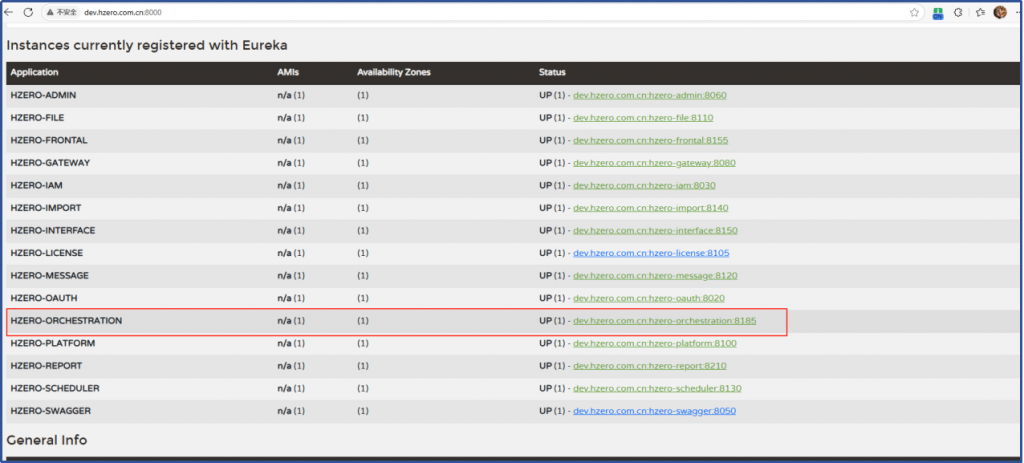The height and width of the screenshot is (463, 1024).
Task: Click the cat profile avatar
Action: 1000,12
